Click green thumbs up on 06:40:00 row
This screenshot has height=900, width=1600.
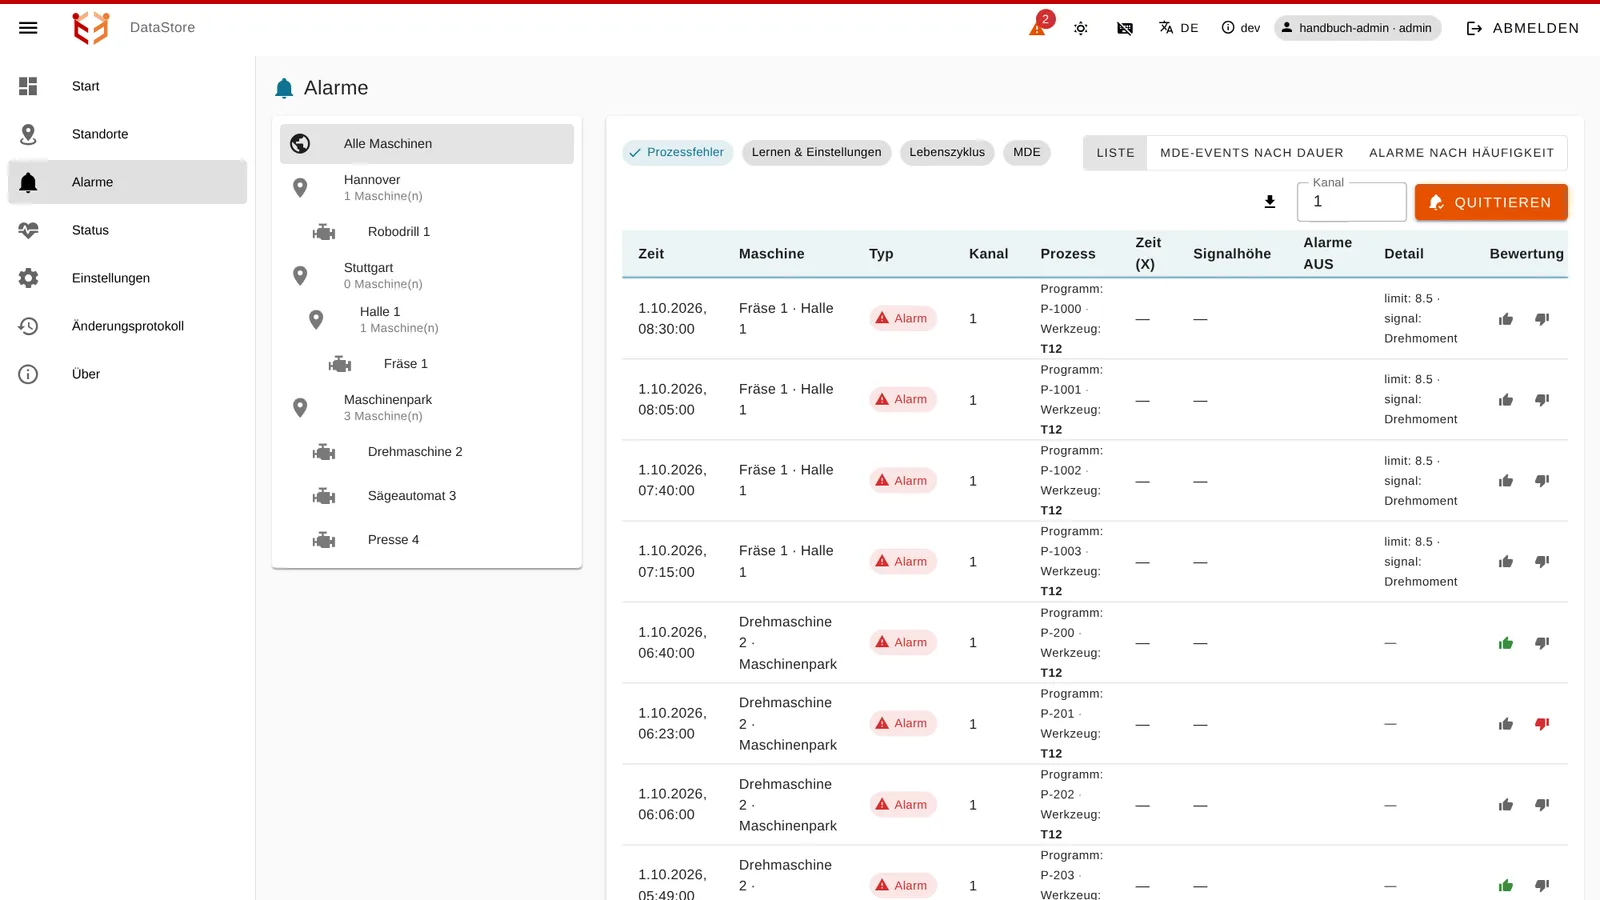[x=1506, y=643]
